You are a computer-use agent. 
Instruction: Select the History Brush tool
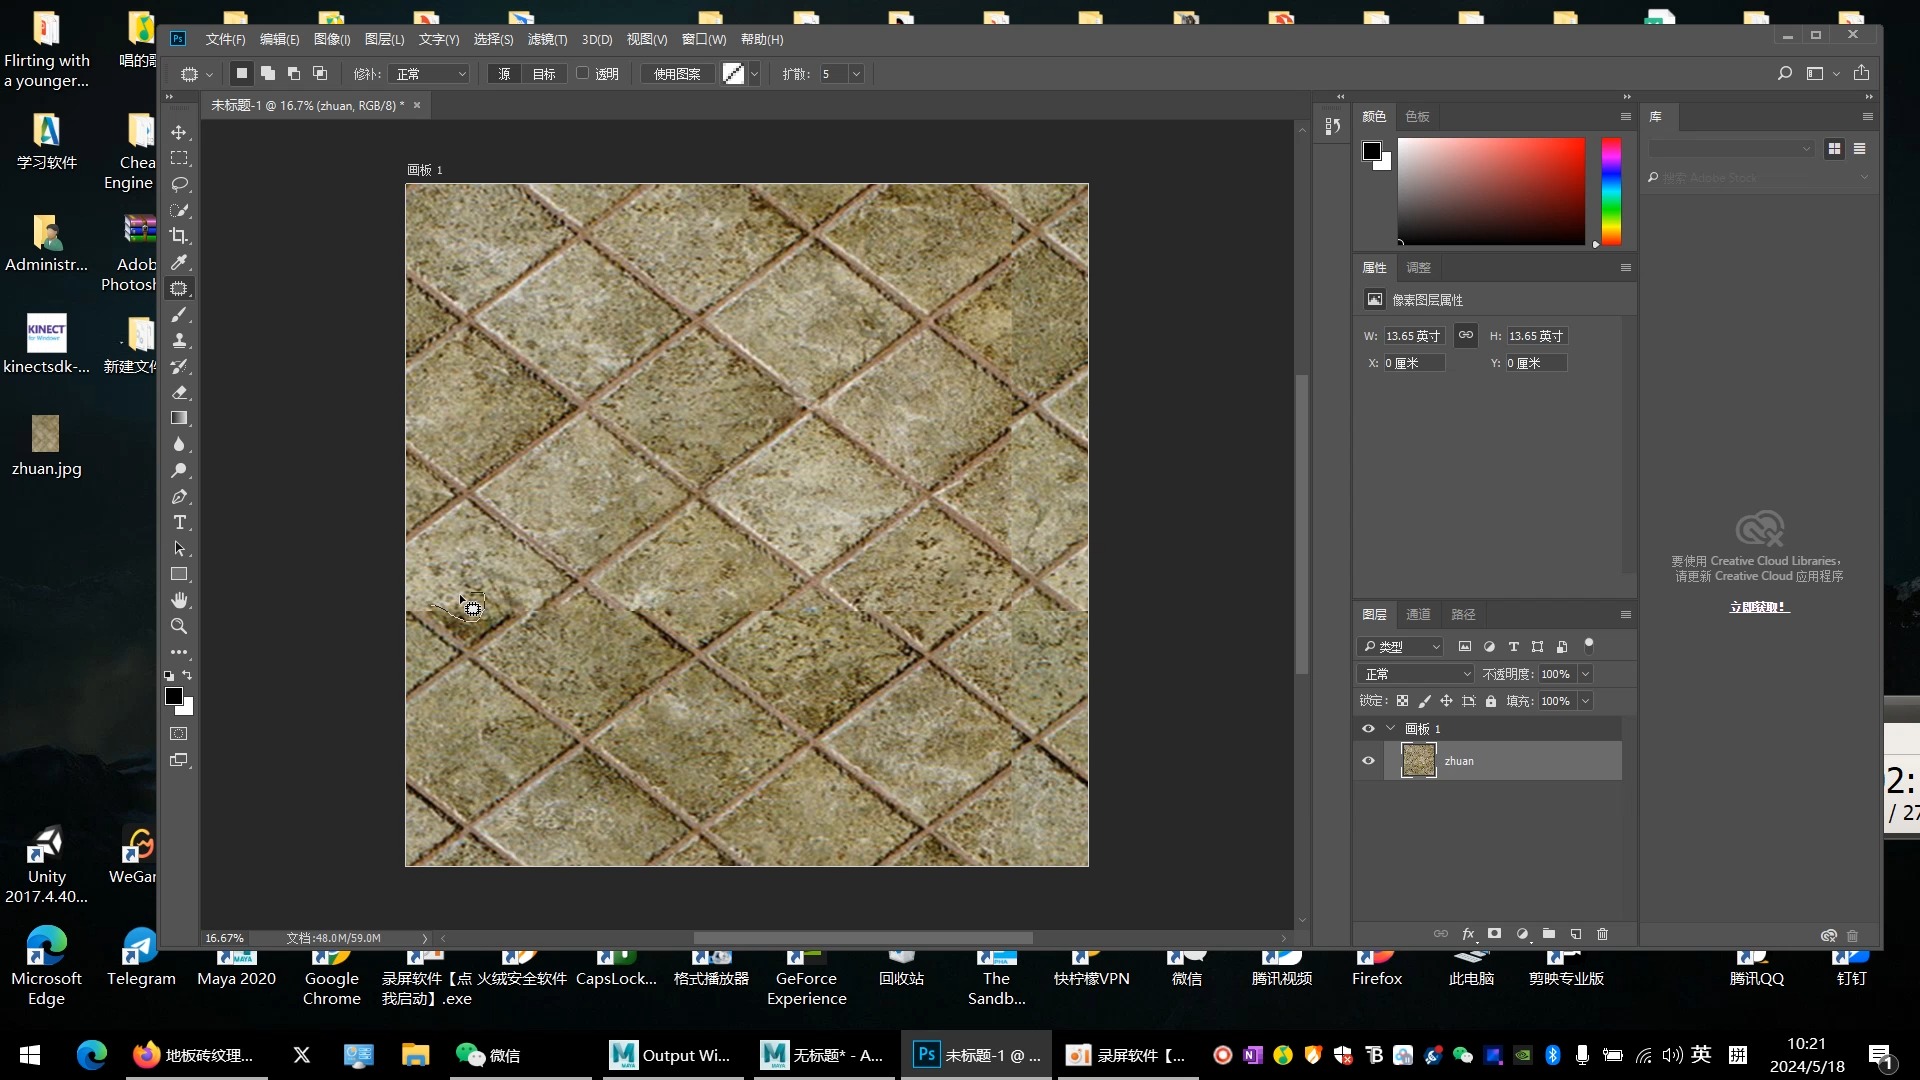pyautogui.click(x=179, y=366)
